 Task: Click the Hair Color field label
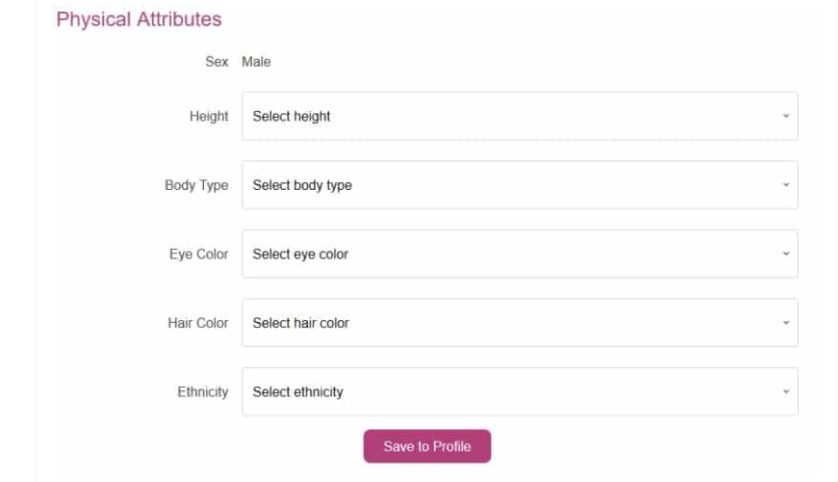click(198, 323)
